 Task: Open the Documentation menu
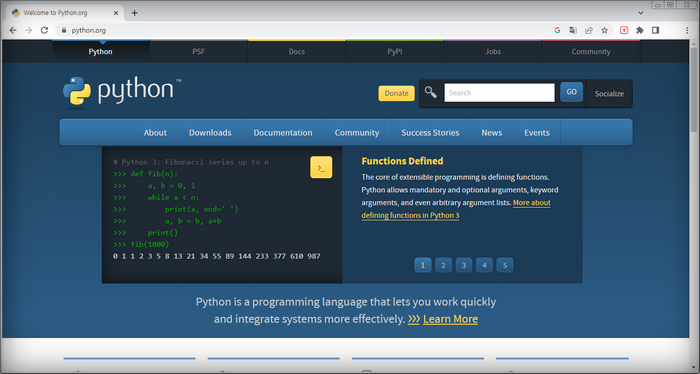coord(283,133)
